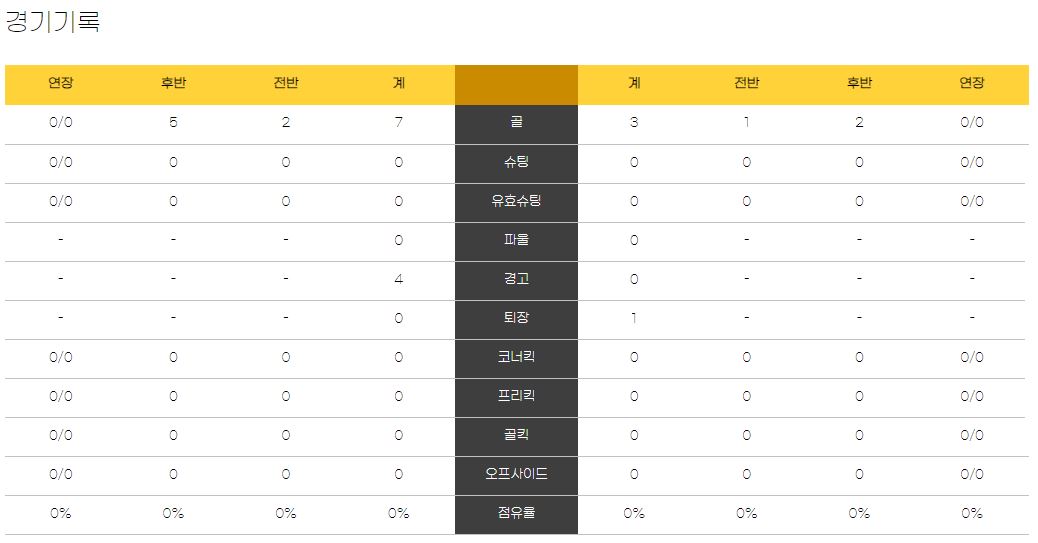Image resolution: width=1038 pixels, height=543 pixels.
Task: Click the right 후반 column header
Action: [859, 83]
